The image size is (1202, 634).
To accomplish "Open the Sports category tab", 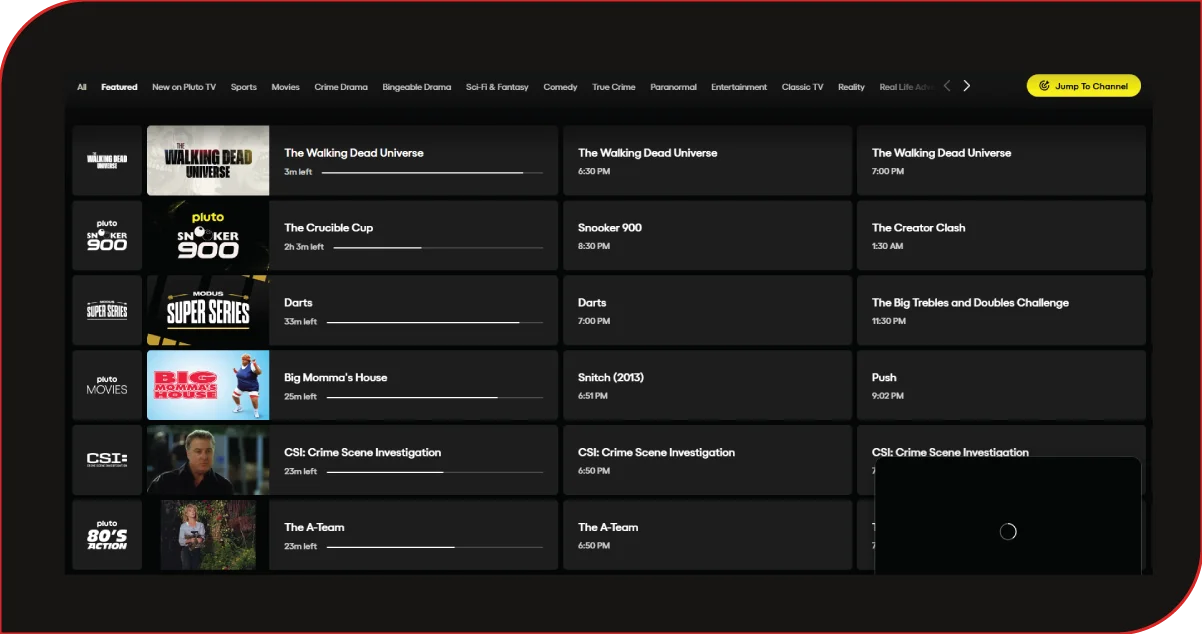I will [x=244, y=87].
